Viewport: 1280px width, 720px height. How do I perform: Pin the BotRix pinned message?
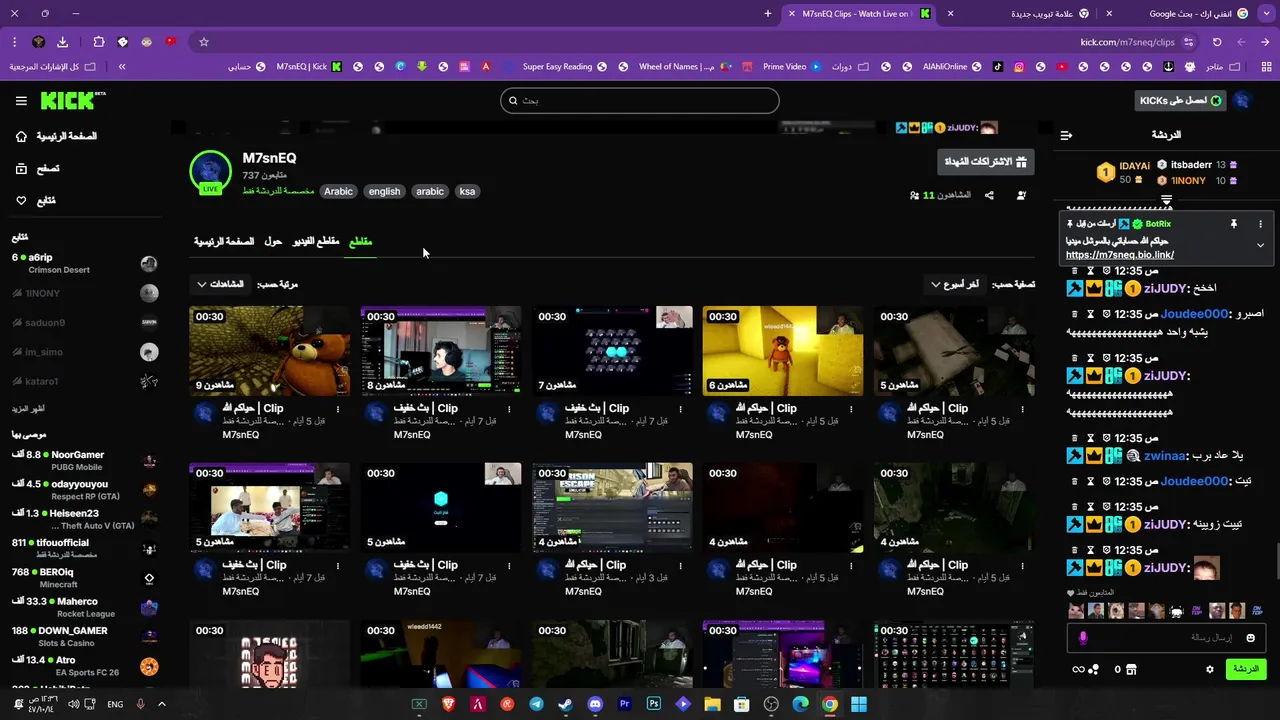point(1233,224)
